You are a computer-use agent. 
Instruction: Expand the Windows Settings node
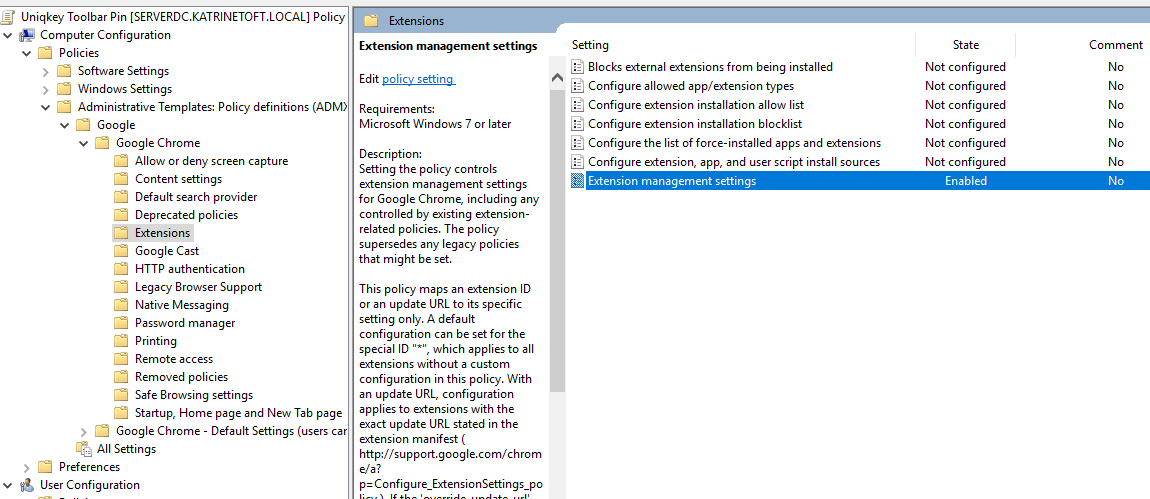(x=45, y=89)
